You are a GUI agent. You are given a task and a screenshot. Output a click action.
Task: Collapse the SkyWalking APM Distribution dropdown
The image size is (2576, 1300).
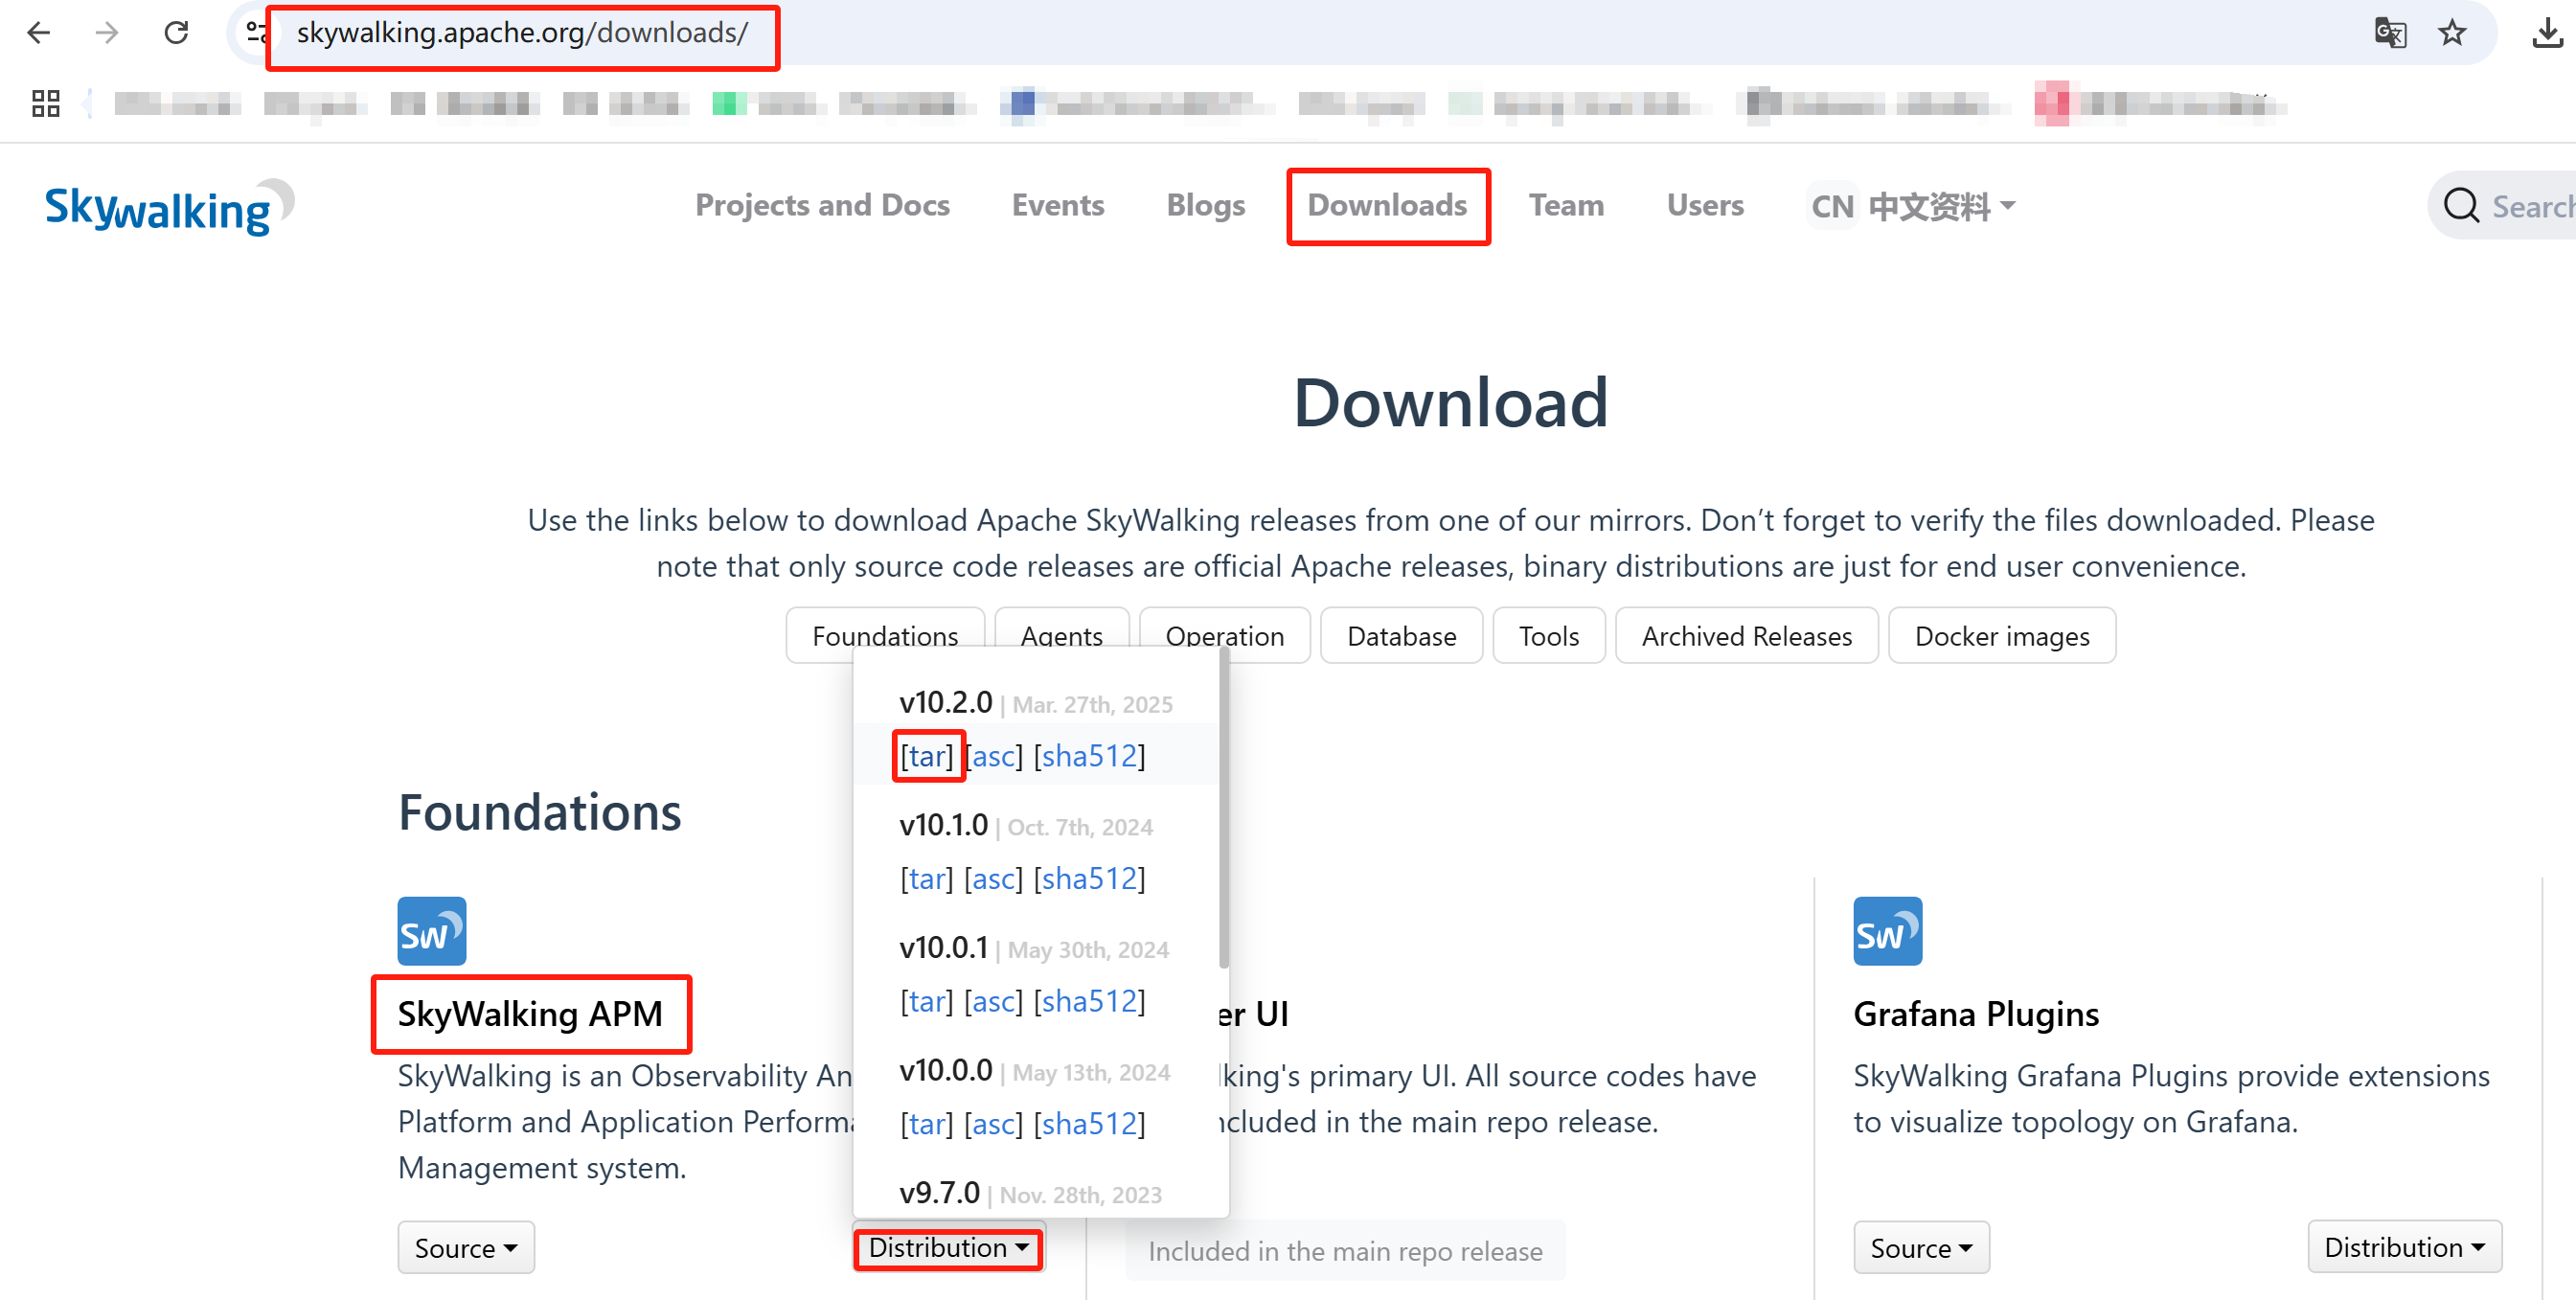(947, 1247)
